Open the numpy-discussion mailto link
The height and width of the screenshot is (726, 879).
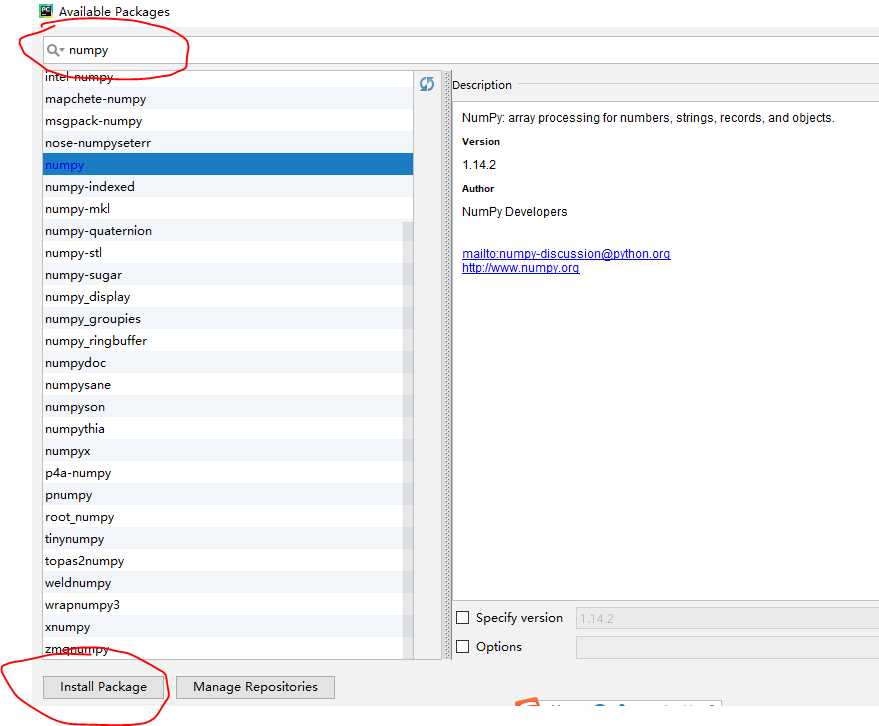tap(566, 253)
